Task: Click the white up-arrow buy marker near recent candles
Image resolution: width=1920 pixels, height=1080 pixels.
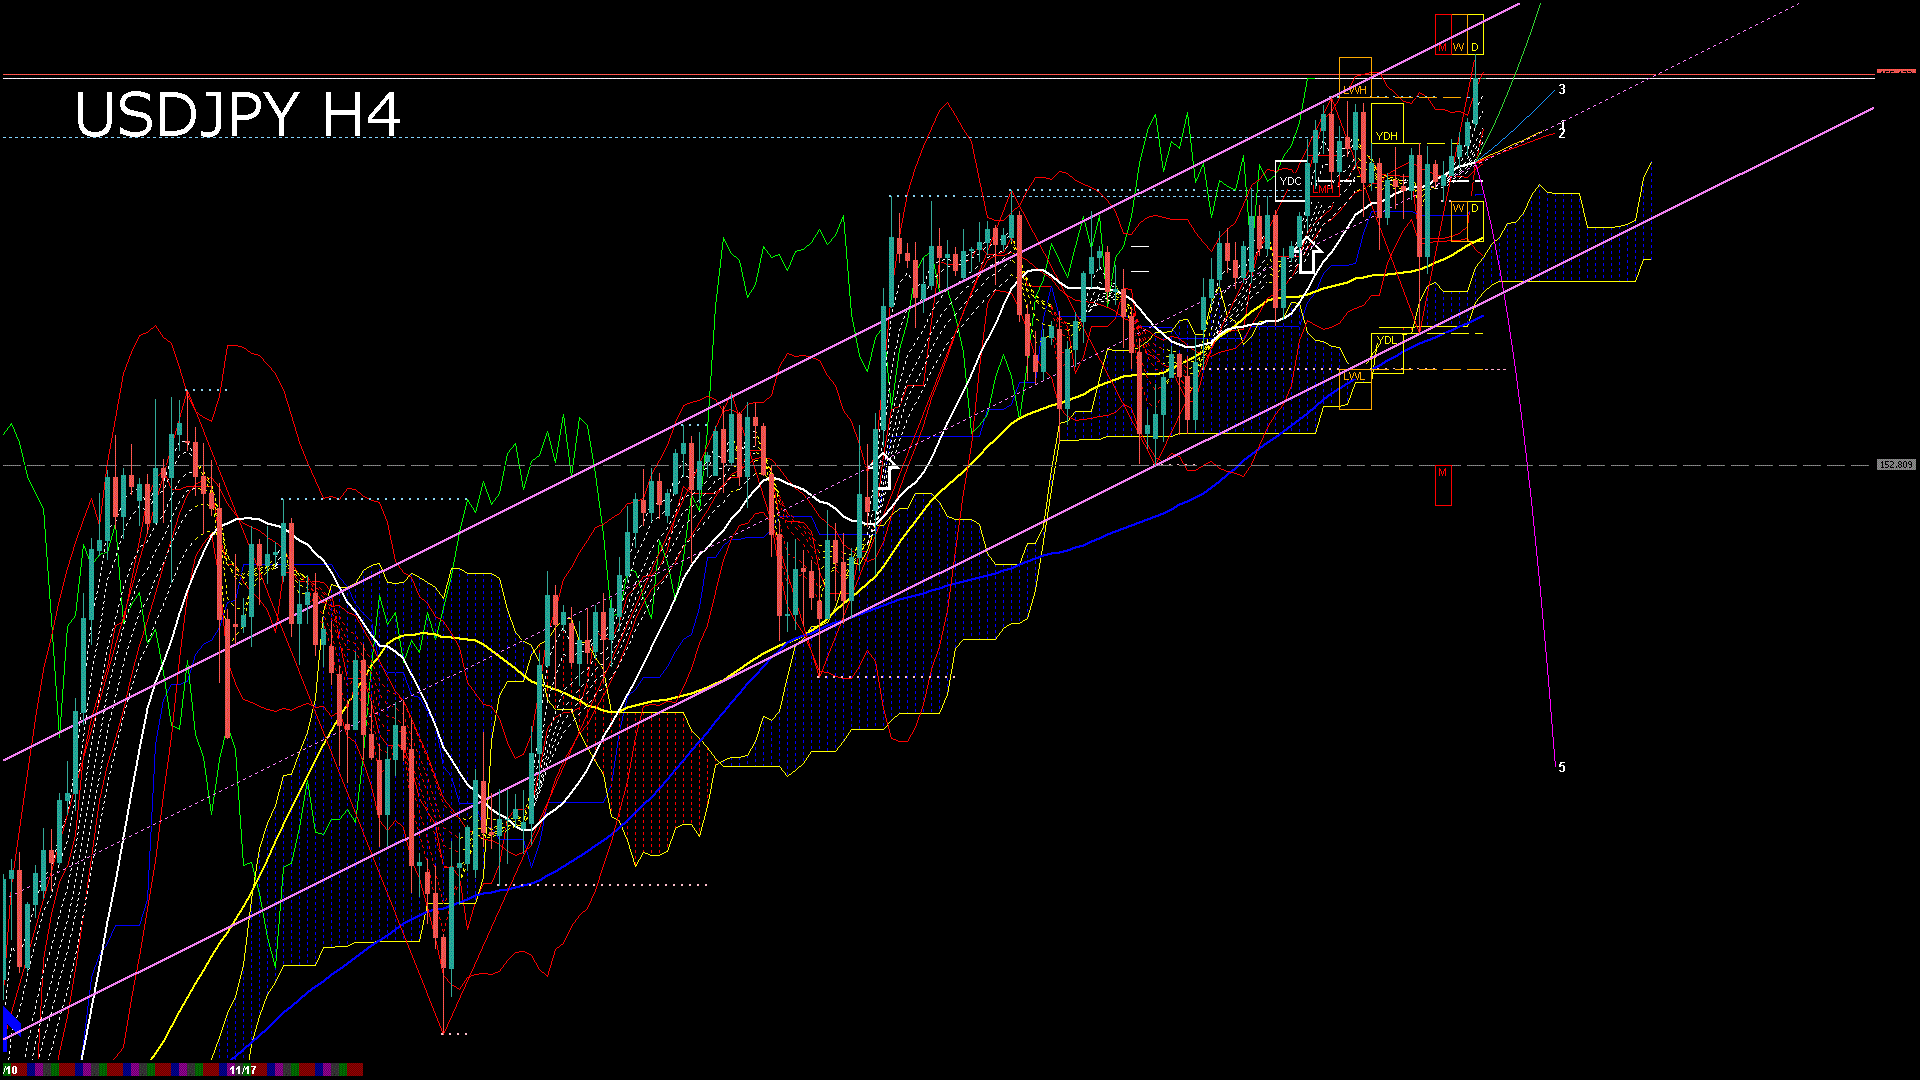Action: pyautogui.click(x=1310, y=253)
